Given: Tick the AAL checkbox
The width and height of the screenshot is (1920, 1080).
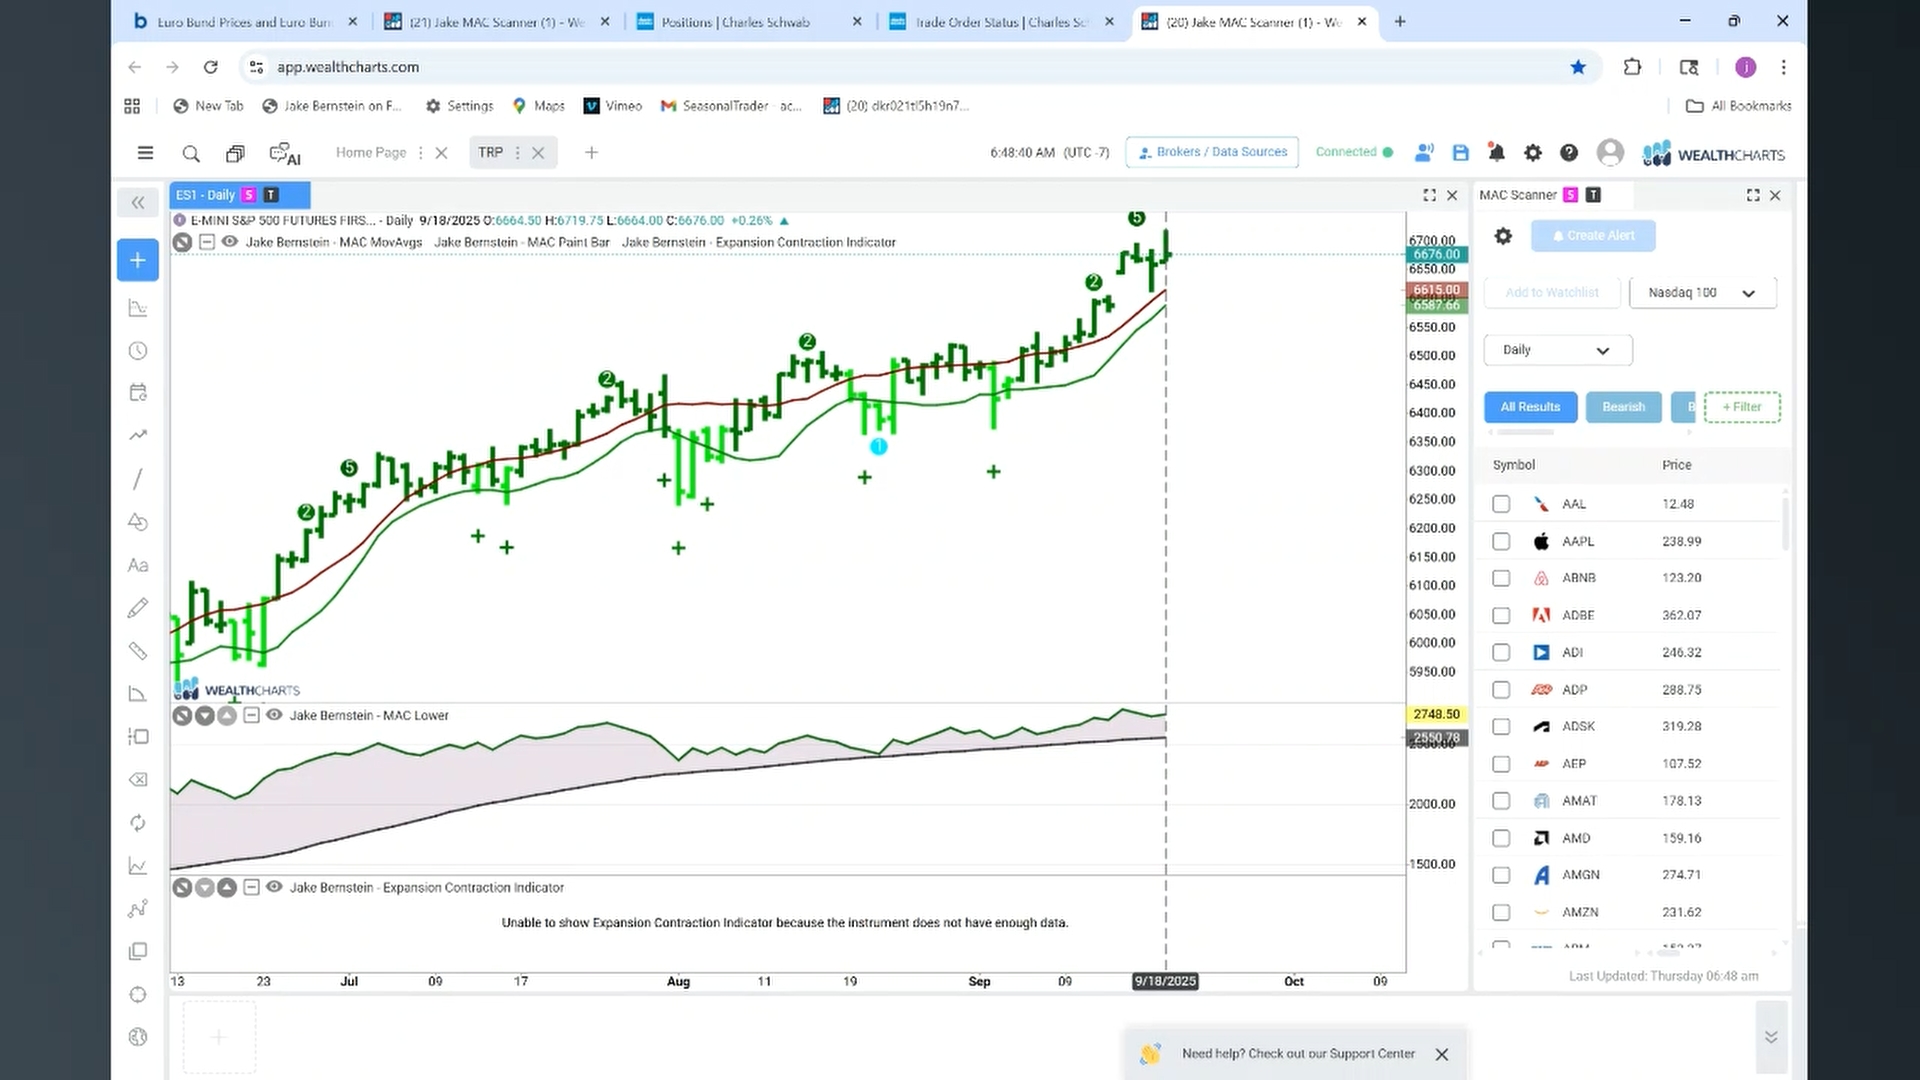Looking at the screenshot, I should [x=1501, y=504].
